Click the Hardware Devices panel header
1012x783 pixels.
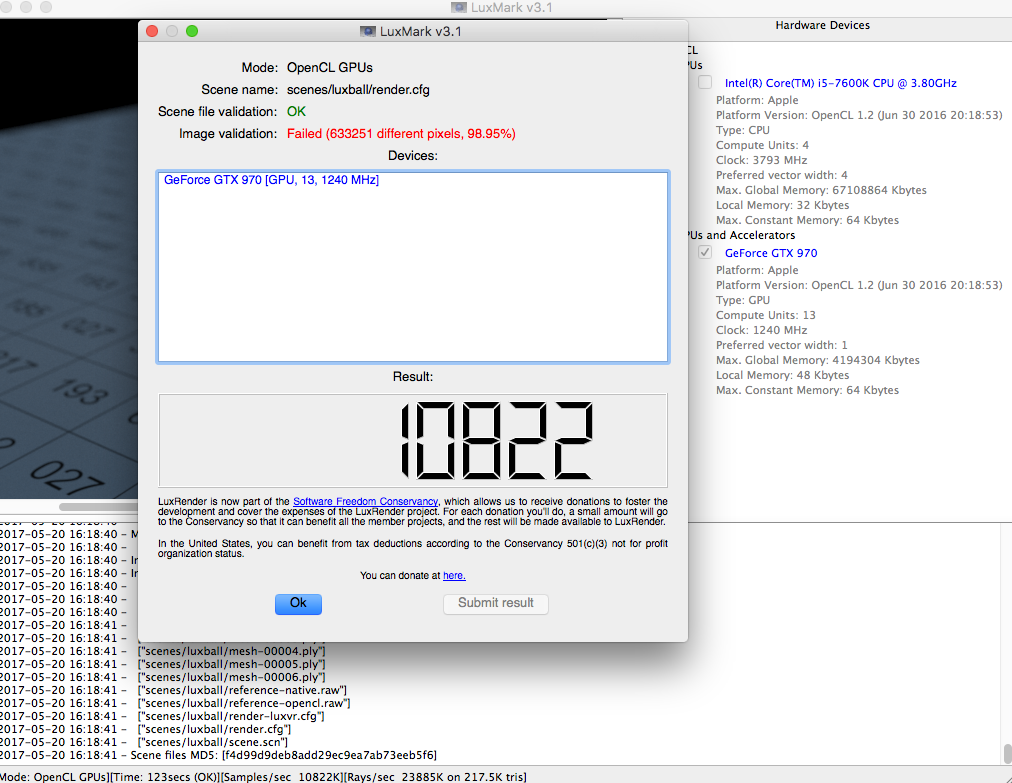tap(822, 25)
